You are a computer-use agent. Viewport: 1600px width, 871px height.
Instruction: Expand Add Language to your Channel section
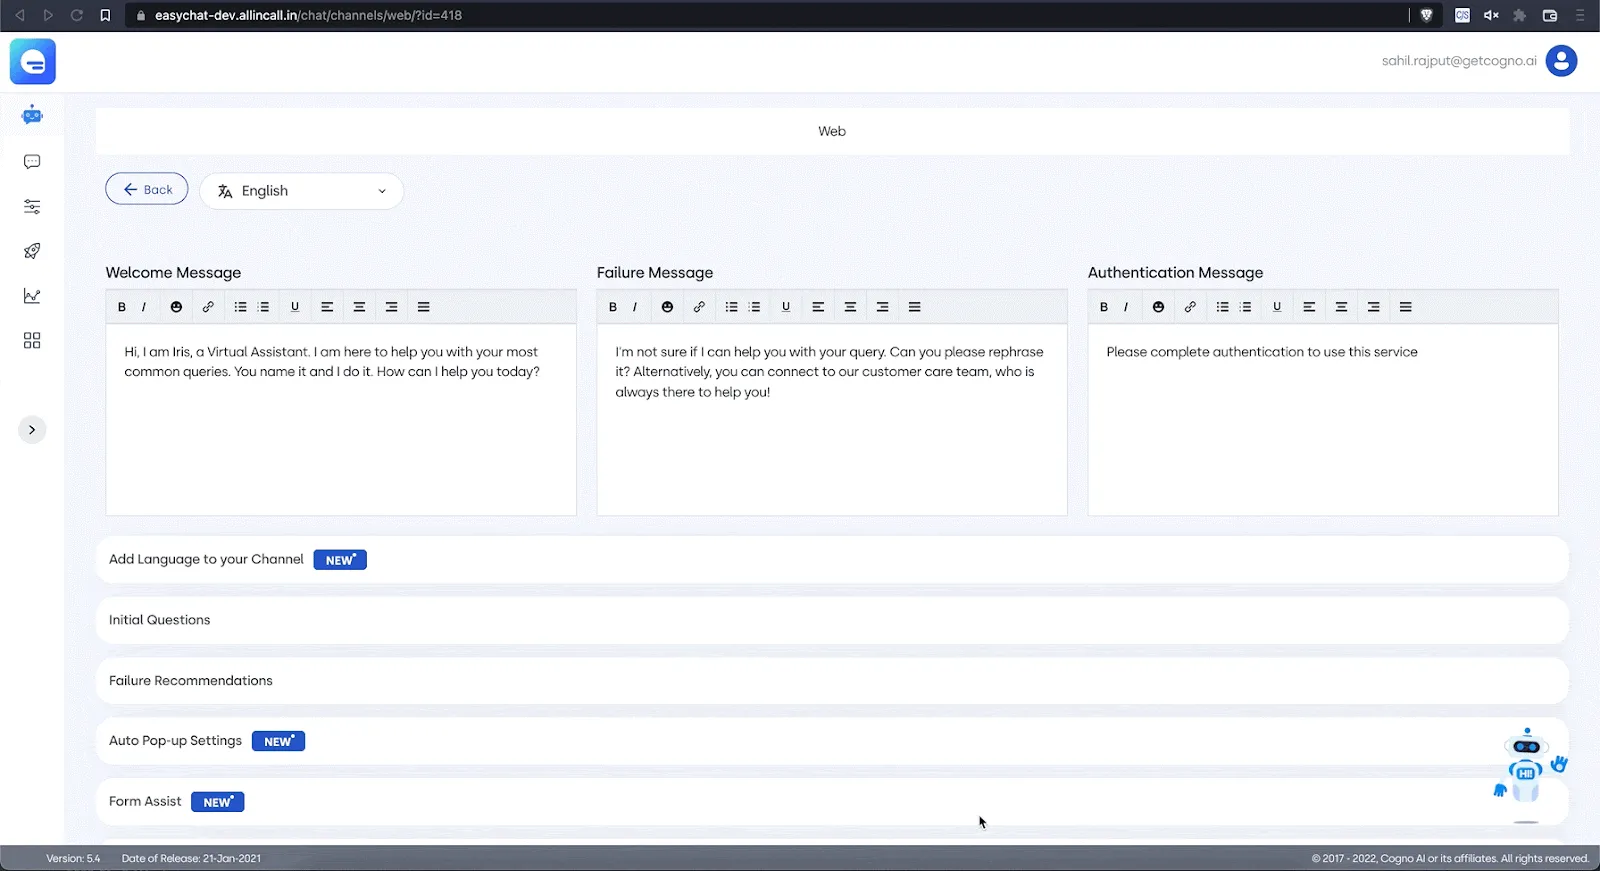coord(832,560)
